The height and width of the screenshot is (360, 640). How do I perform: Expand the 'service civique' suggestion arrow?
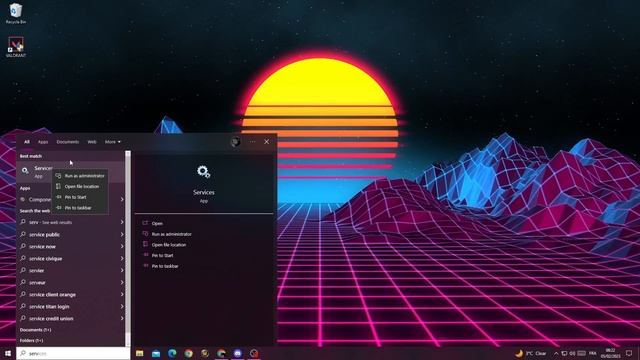click(122, 258)
